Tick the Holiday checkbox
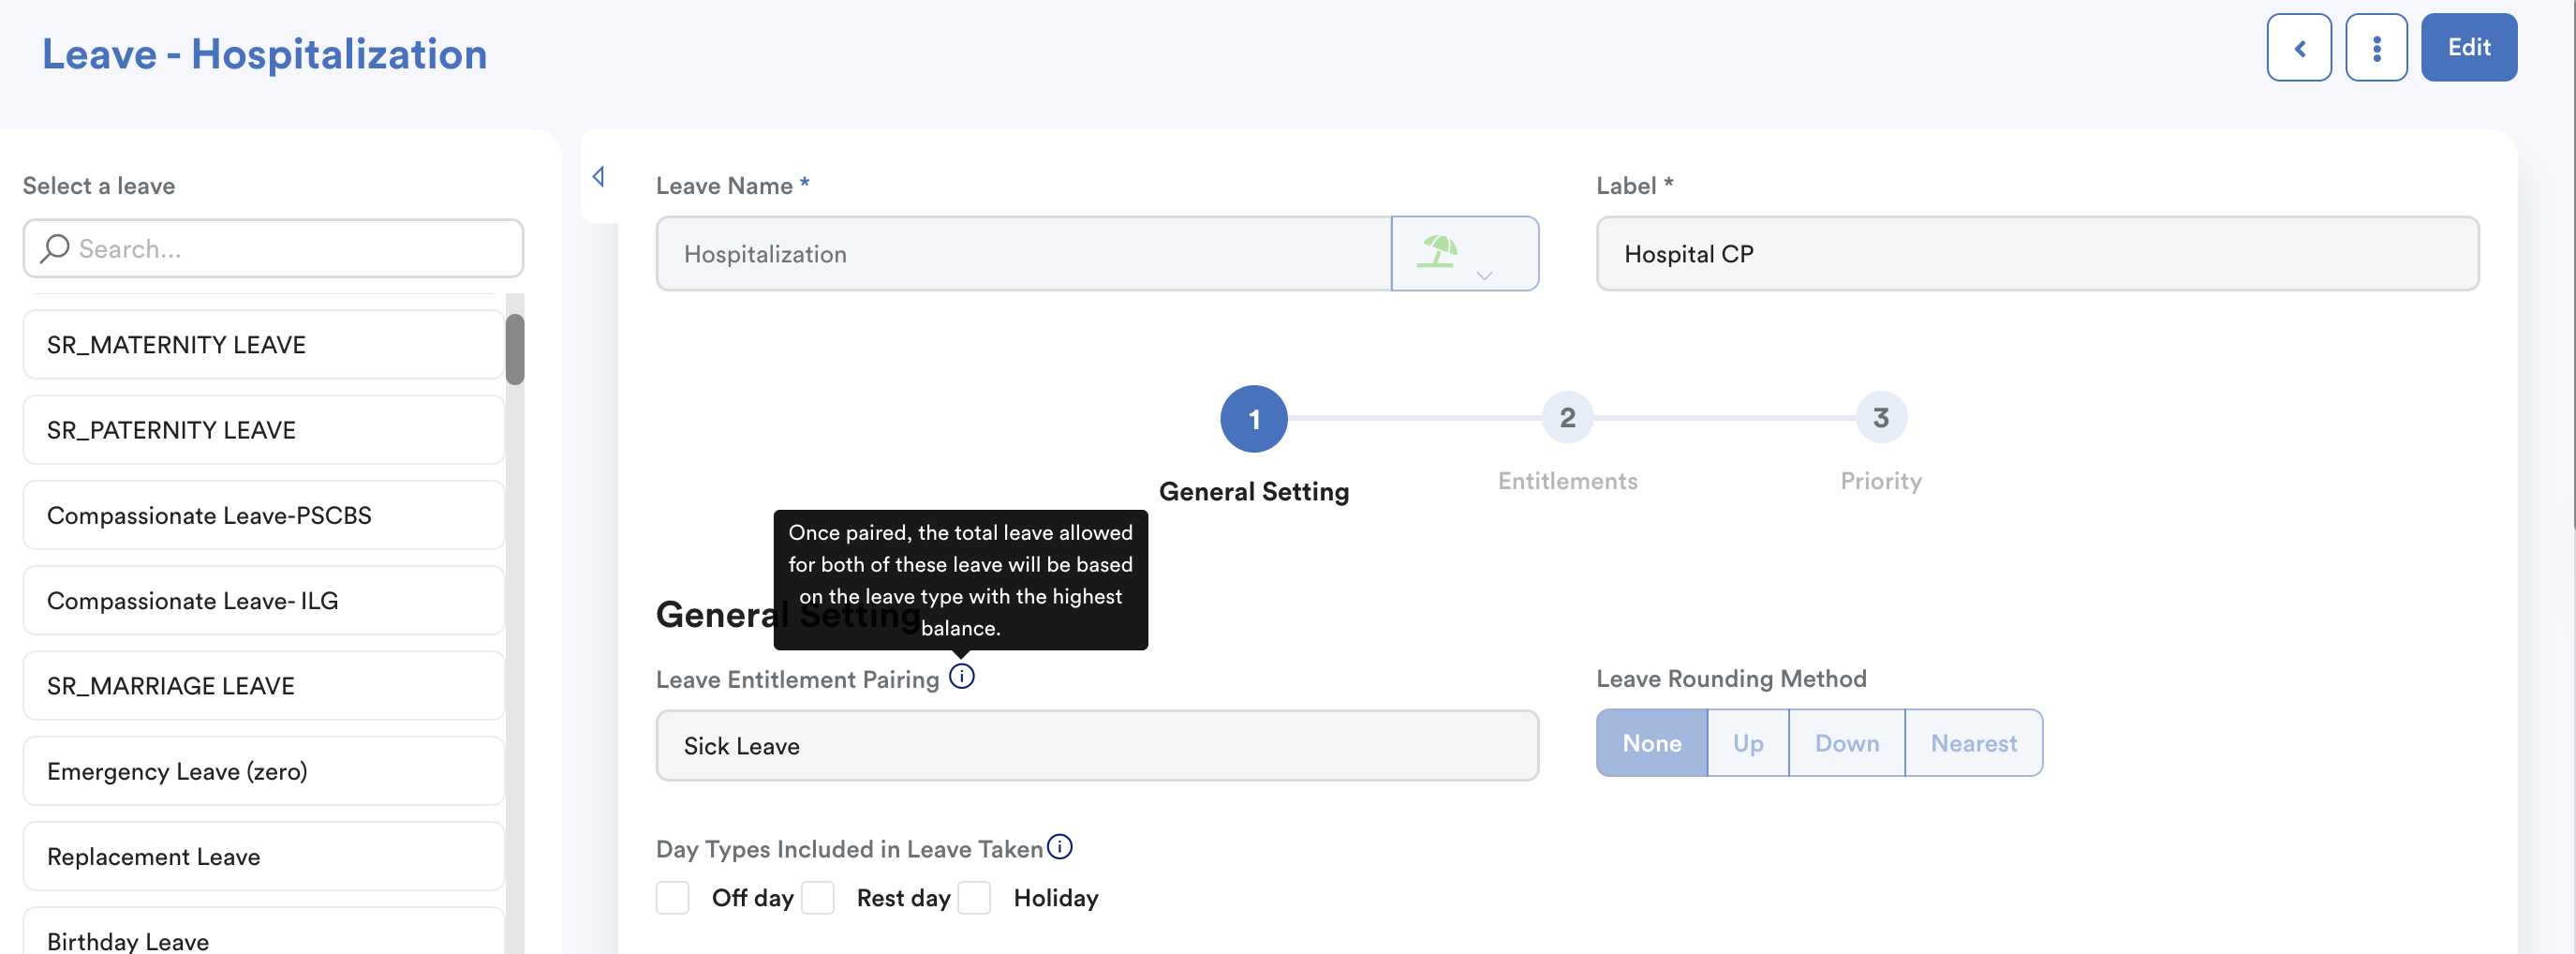 [x=974, y=898]
